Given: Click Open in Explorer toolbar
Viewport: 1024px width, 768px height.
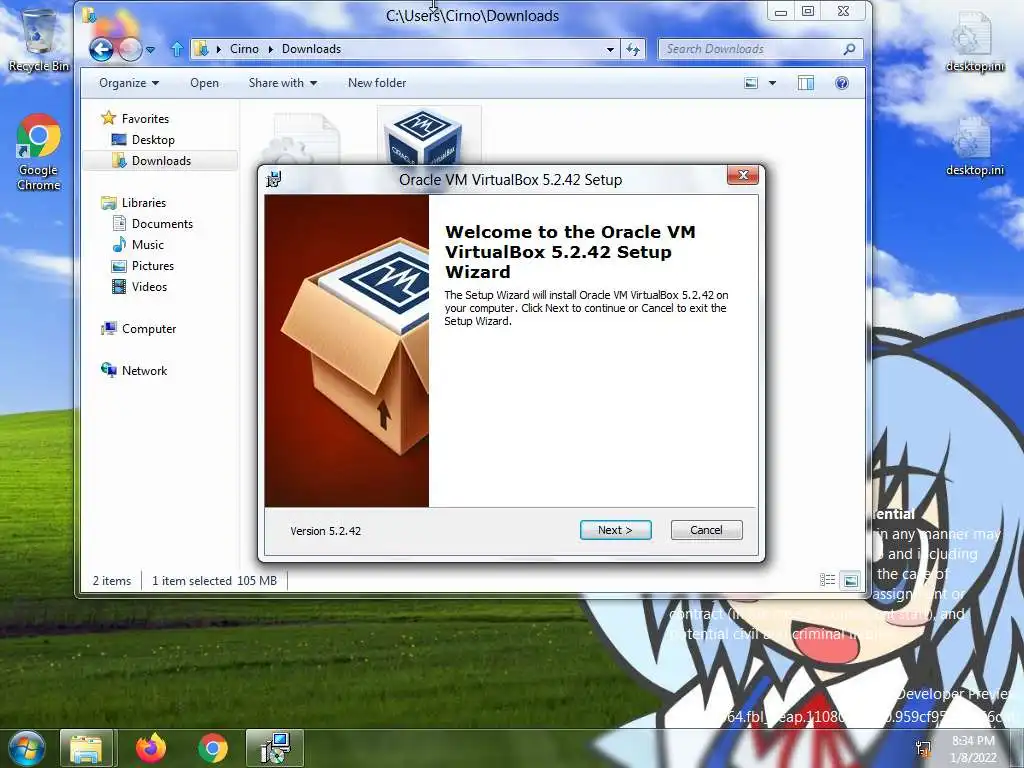Looking at the screenshot, I should tap(204, 83).
